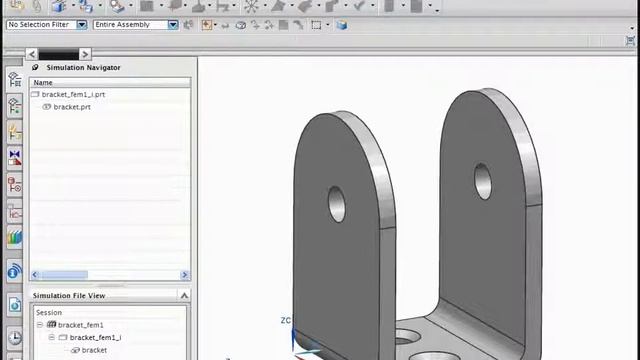Viewport: 640px width, 360px height.
Task: Click the Session label in the Simulation File View
Action: (49, 313)
